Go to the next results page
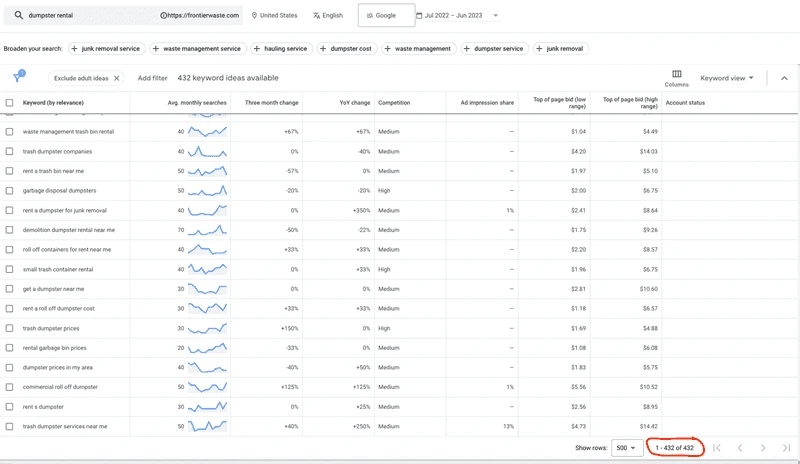The width and height of the screenshot is (800, 464). pos(762,448)
